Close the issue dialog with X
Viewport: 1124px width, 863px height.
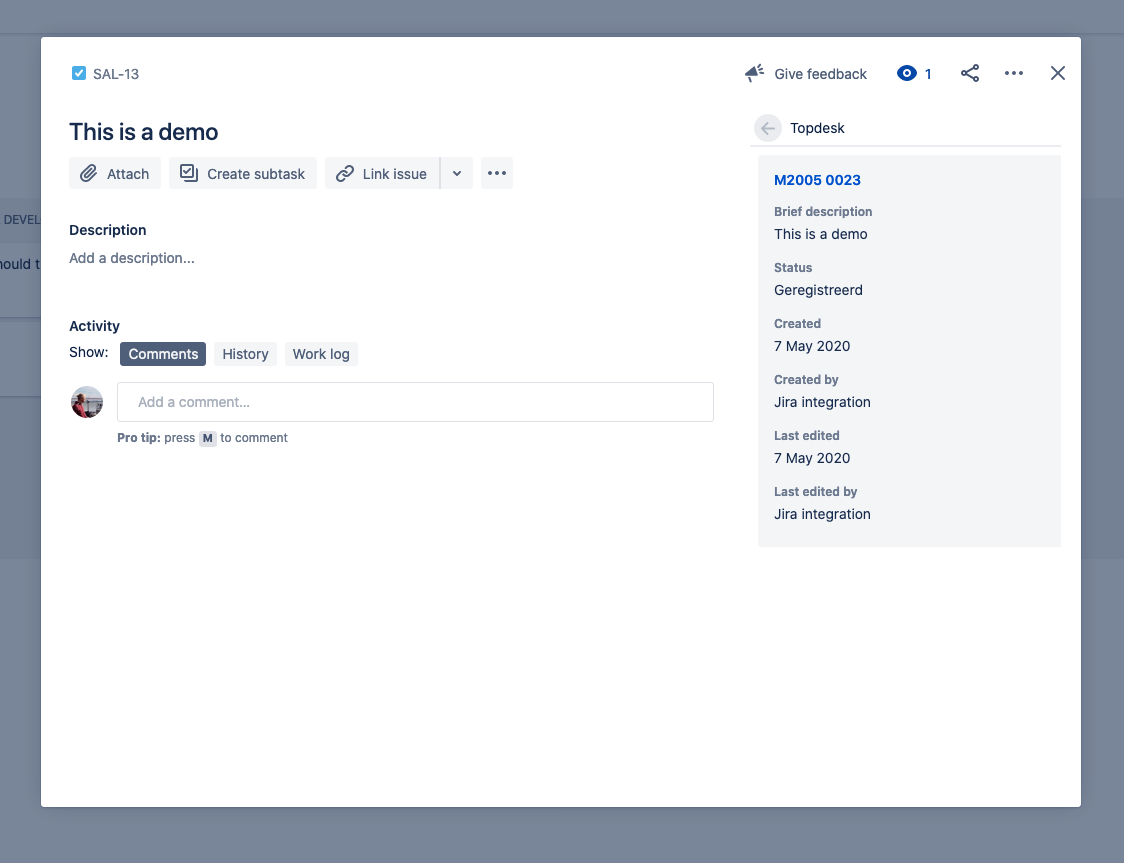pyautogui.click(x=1057, y=73)
